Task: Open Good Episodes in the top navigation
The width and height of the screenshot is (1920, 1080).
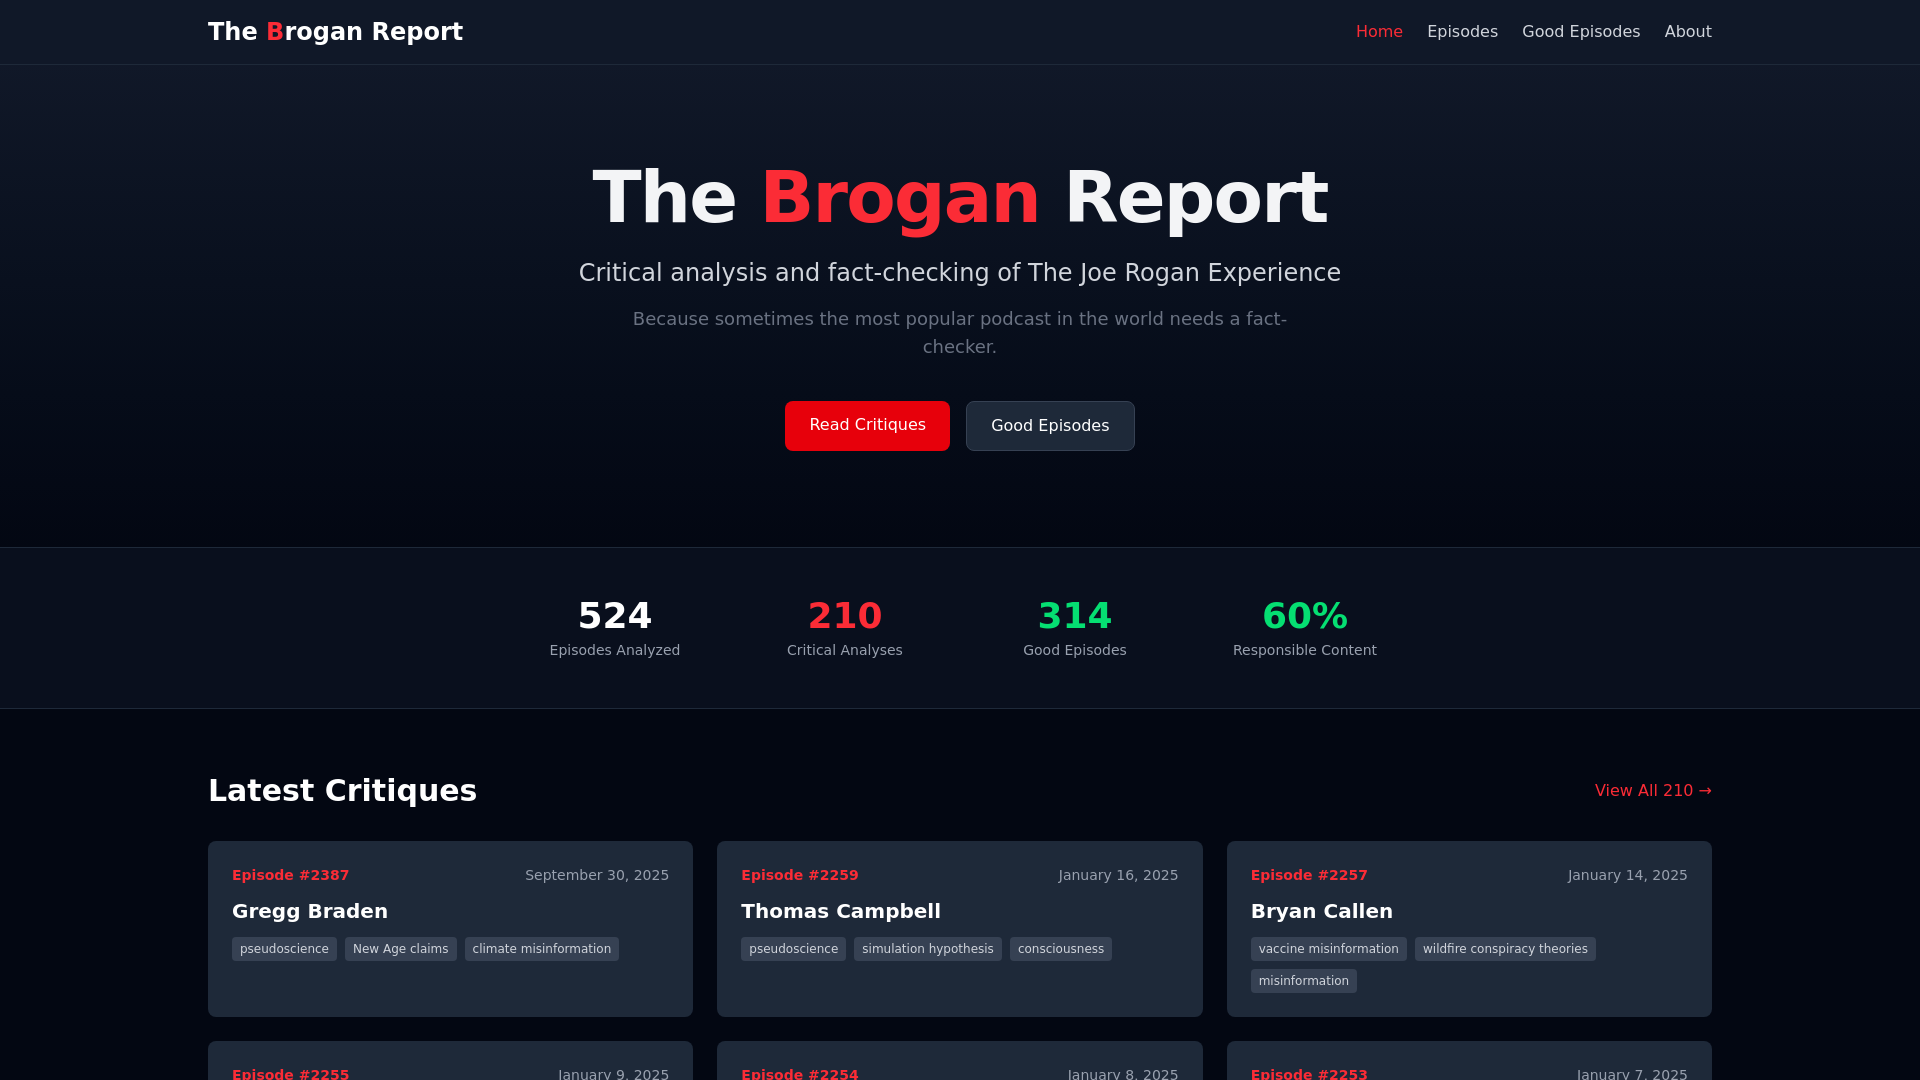Action: tap(1581, 32)
